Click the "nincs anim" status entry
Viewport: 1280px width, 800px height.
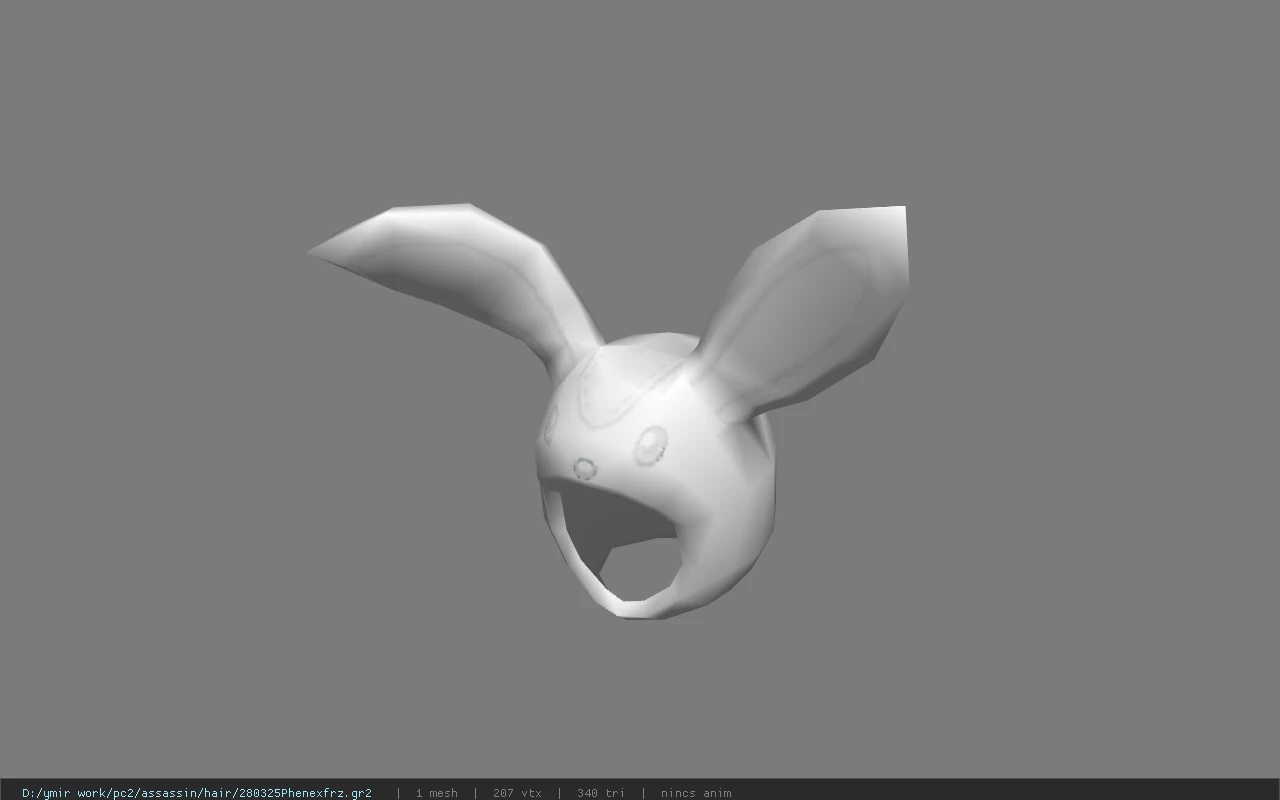point(696,793)
